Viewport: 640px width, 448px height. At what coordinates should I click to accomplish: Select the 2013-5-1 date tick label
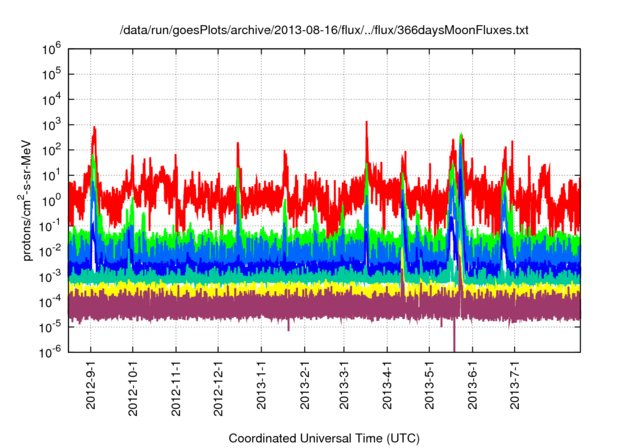click(x=429, y=385)
